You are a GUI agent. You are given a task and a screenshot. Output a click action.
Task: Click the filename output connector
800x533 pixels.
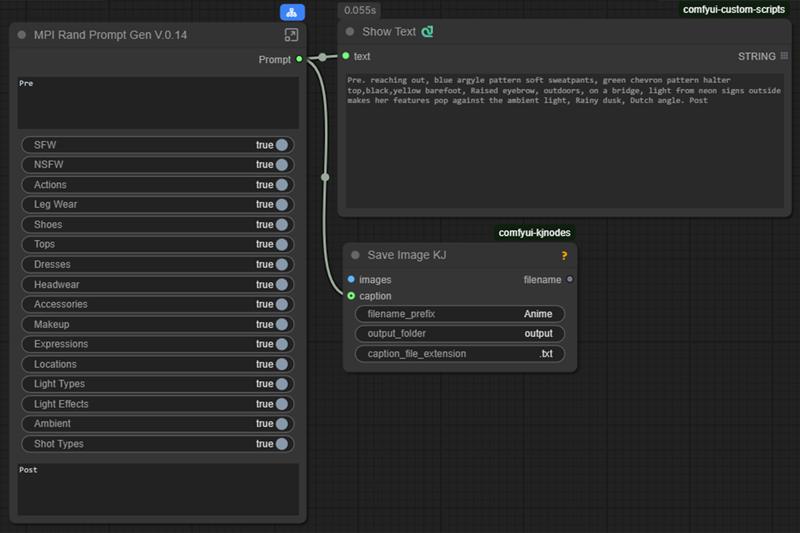click(570, 280)
